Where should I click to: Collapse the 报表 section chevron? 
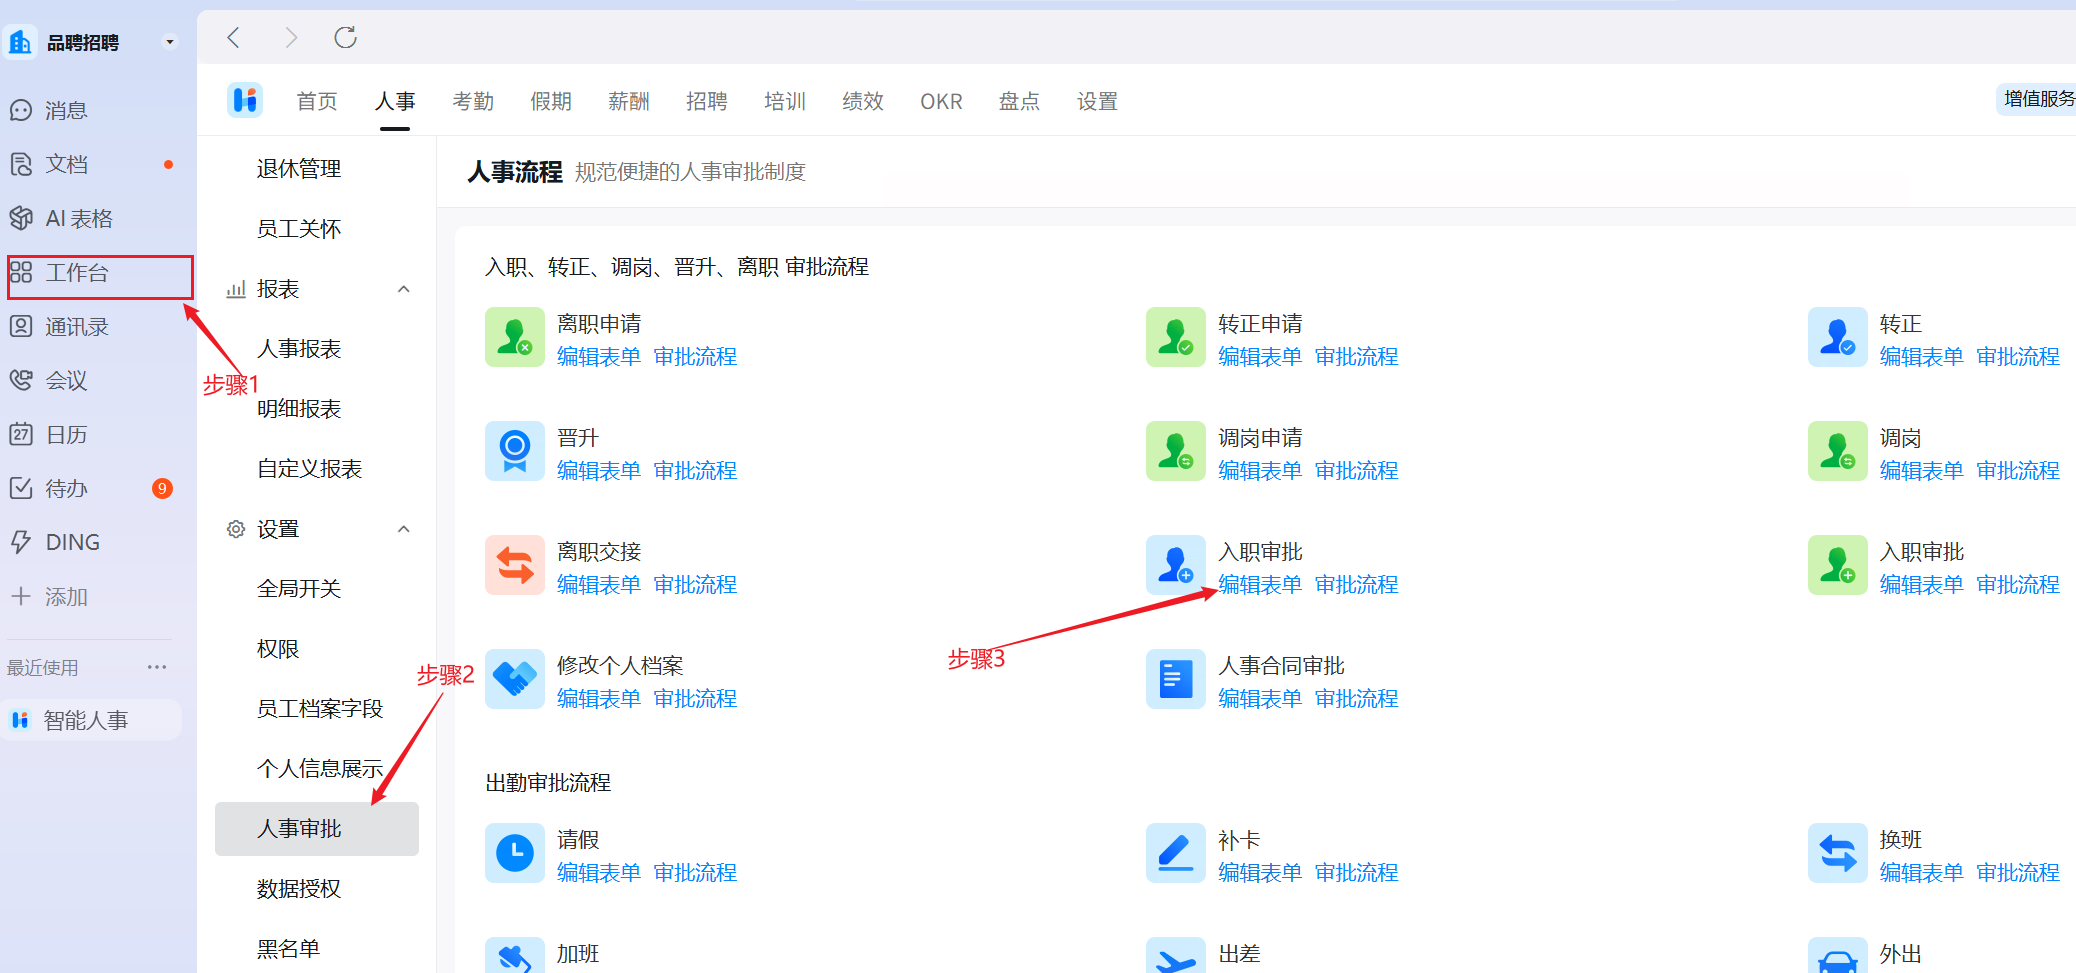pos(404,289)
